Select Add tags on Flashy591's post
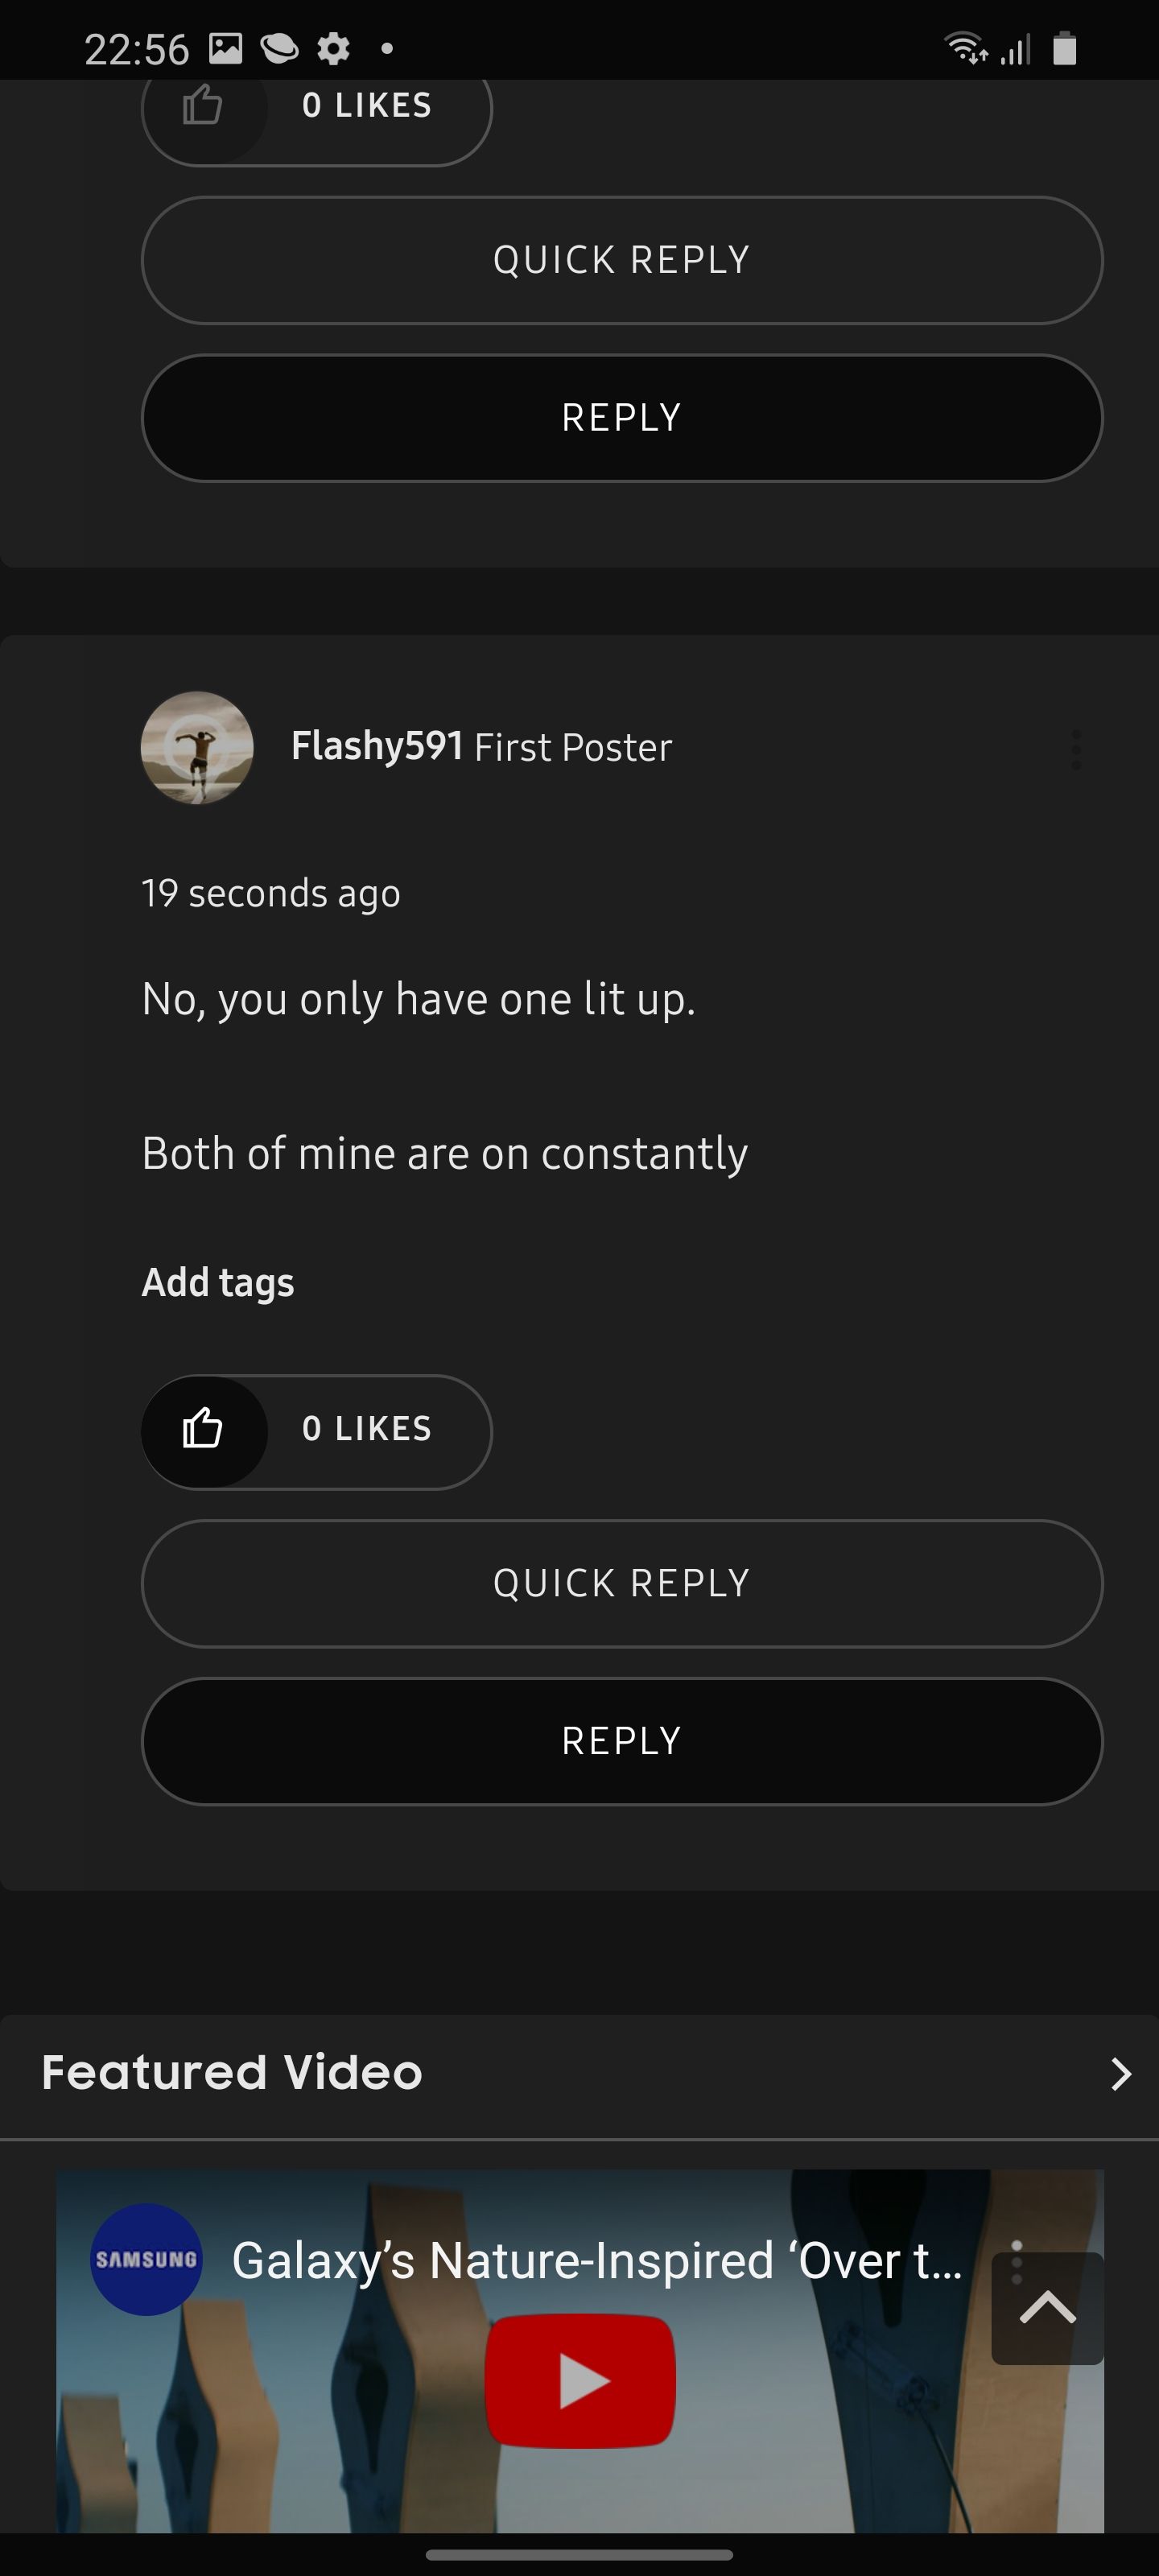The image size is (1159, 2576). pos(218,1283)
